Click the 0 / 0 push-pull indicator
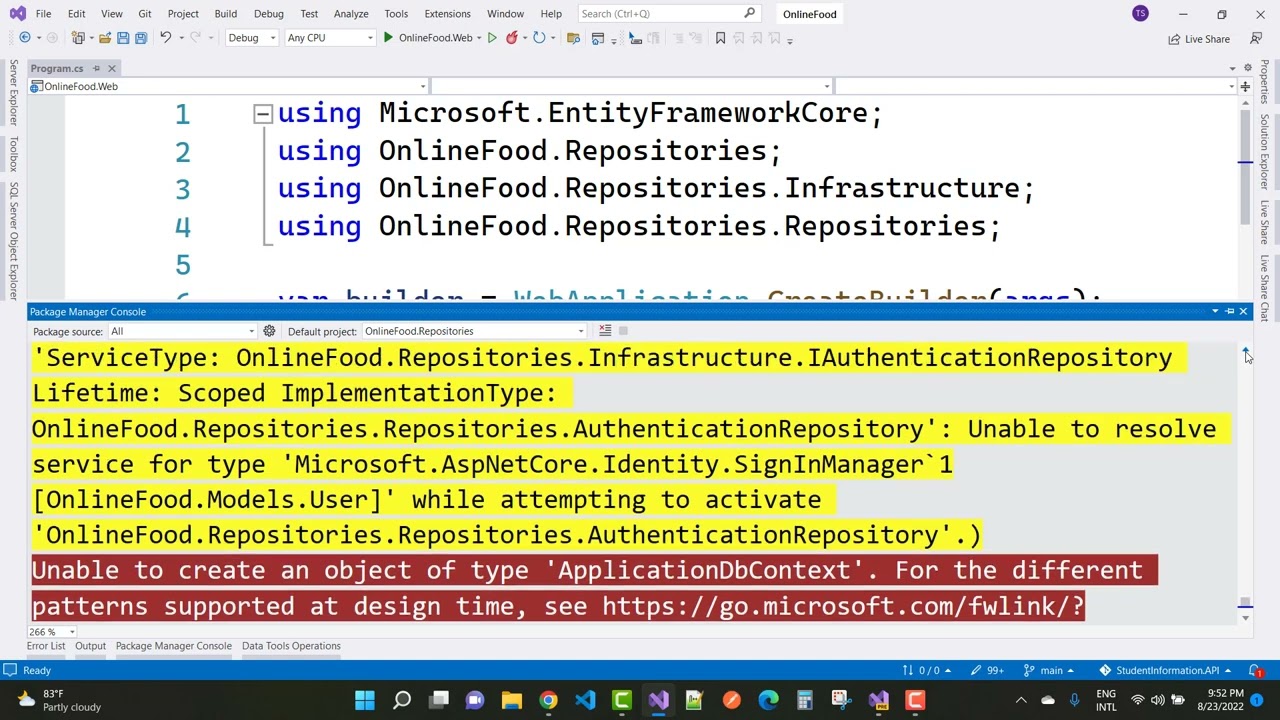1280x720 pixels. pos(926,671)
